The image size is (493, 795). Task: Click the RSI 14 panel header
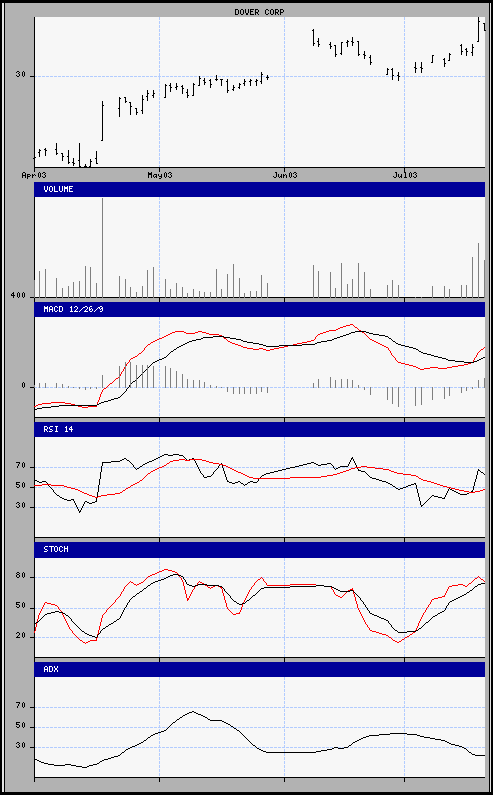pyautogui.click(x=260, y=429)
